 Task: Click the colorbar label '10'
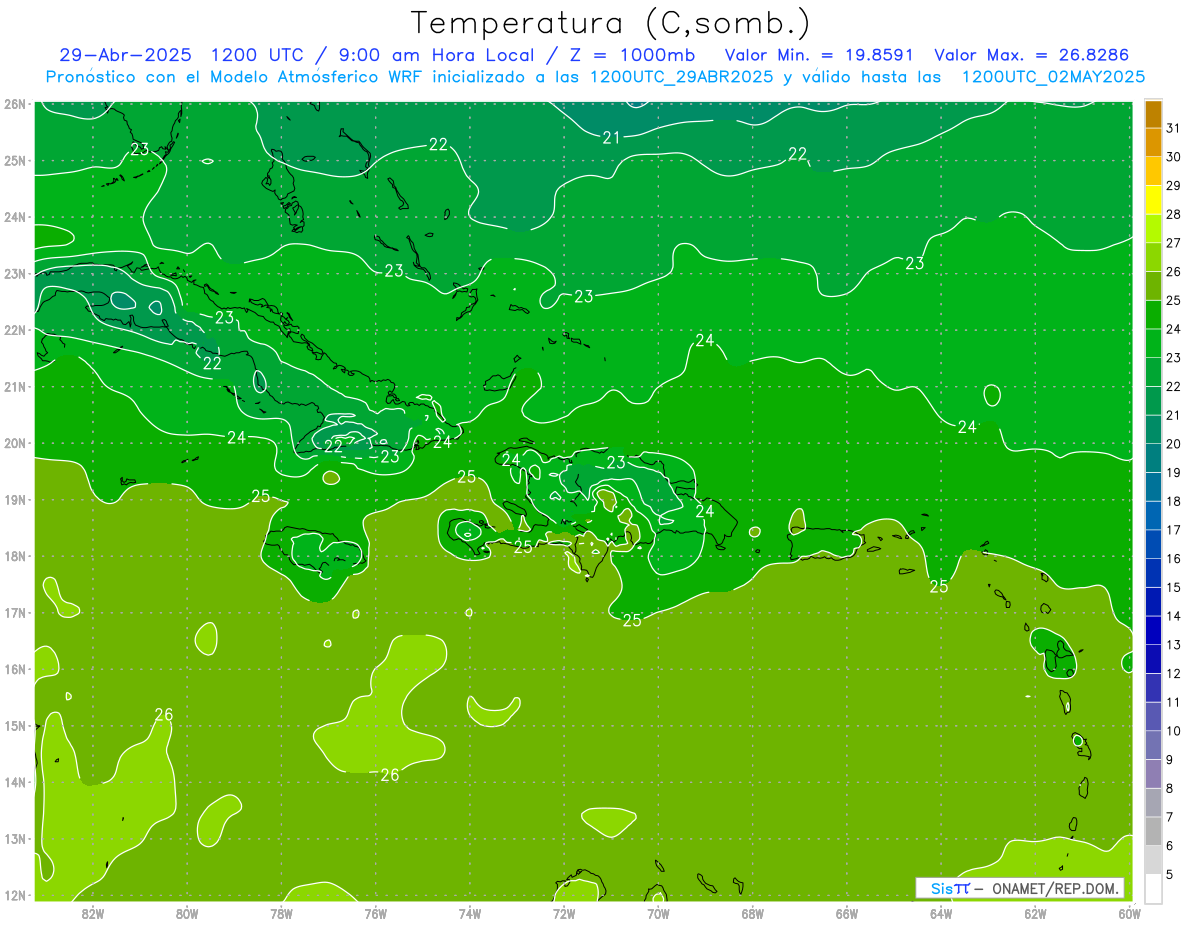[x=1173, y=731]
